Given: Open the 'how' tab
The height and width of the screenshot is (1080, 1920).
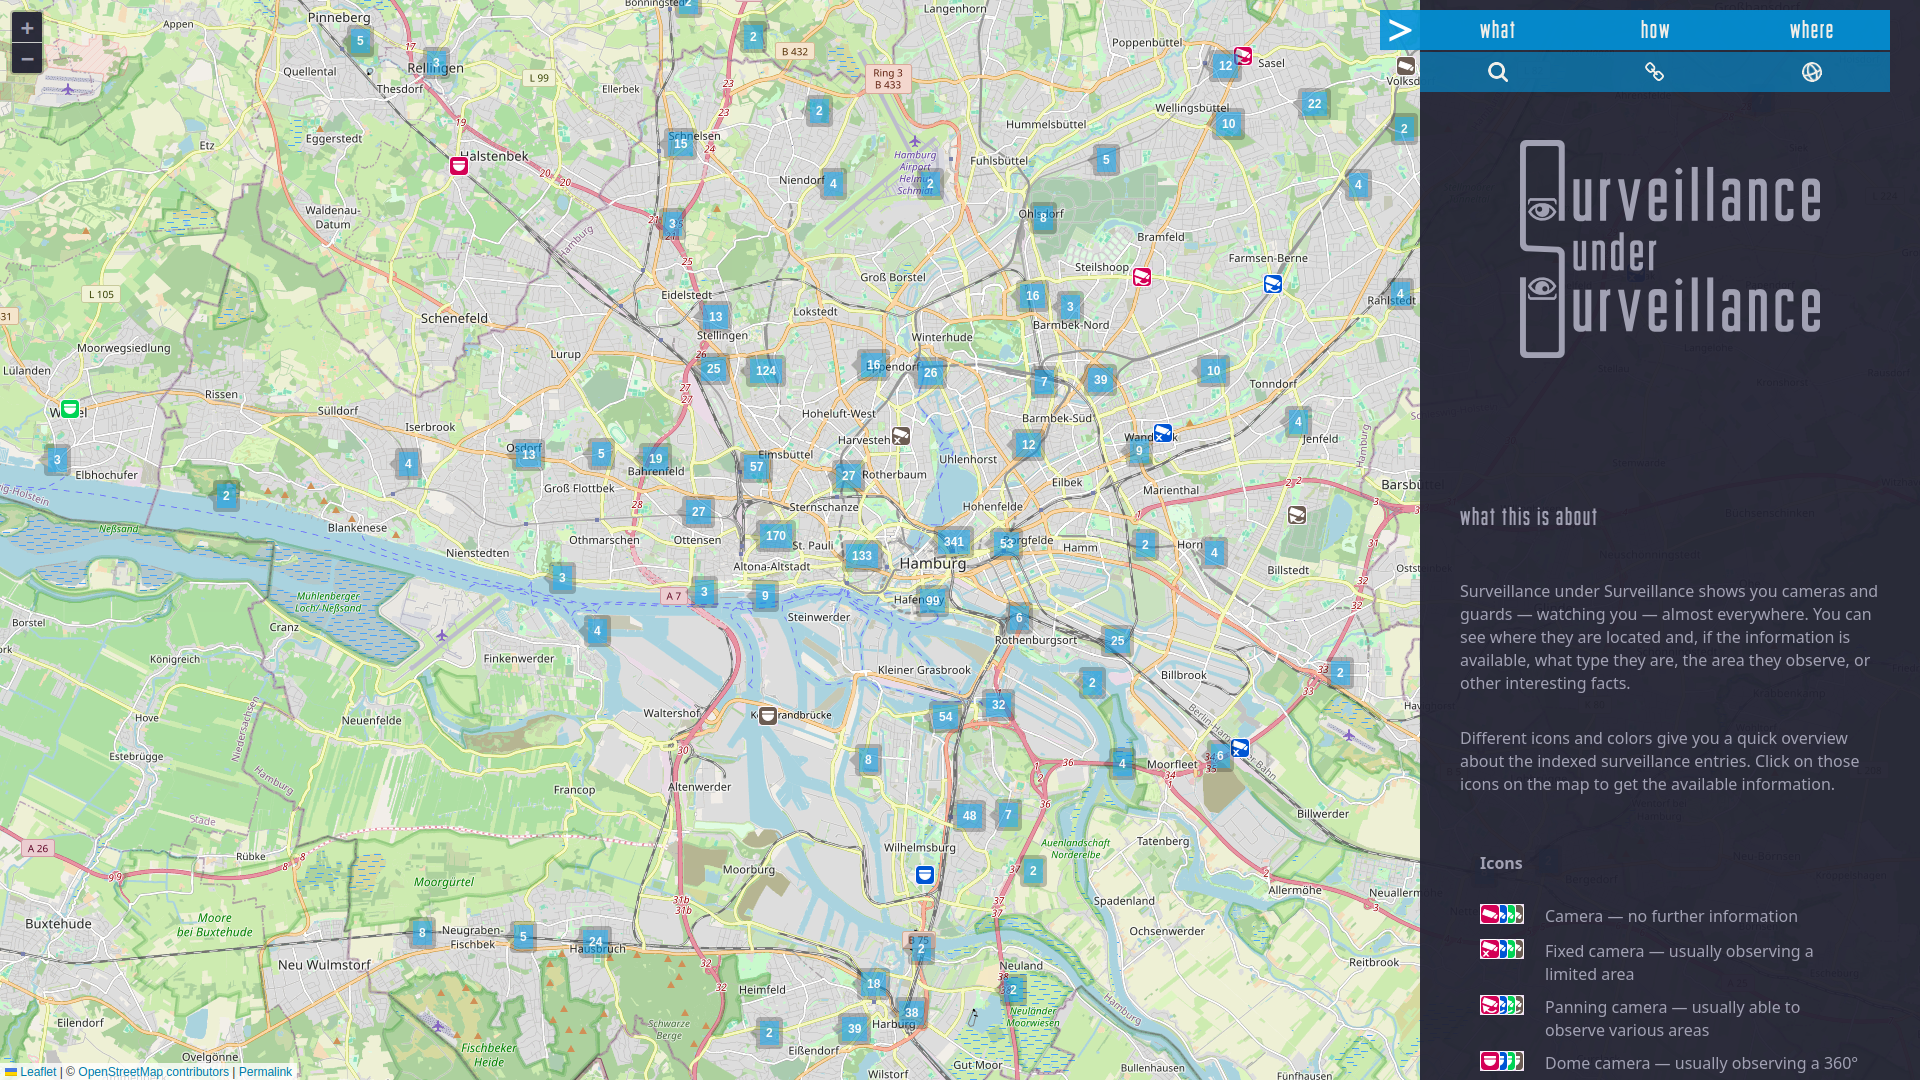Looking at the screenshot, I should coord(1654,30).
